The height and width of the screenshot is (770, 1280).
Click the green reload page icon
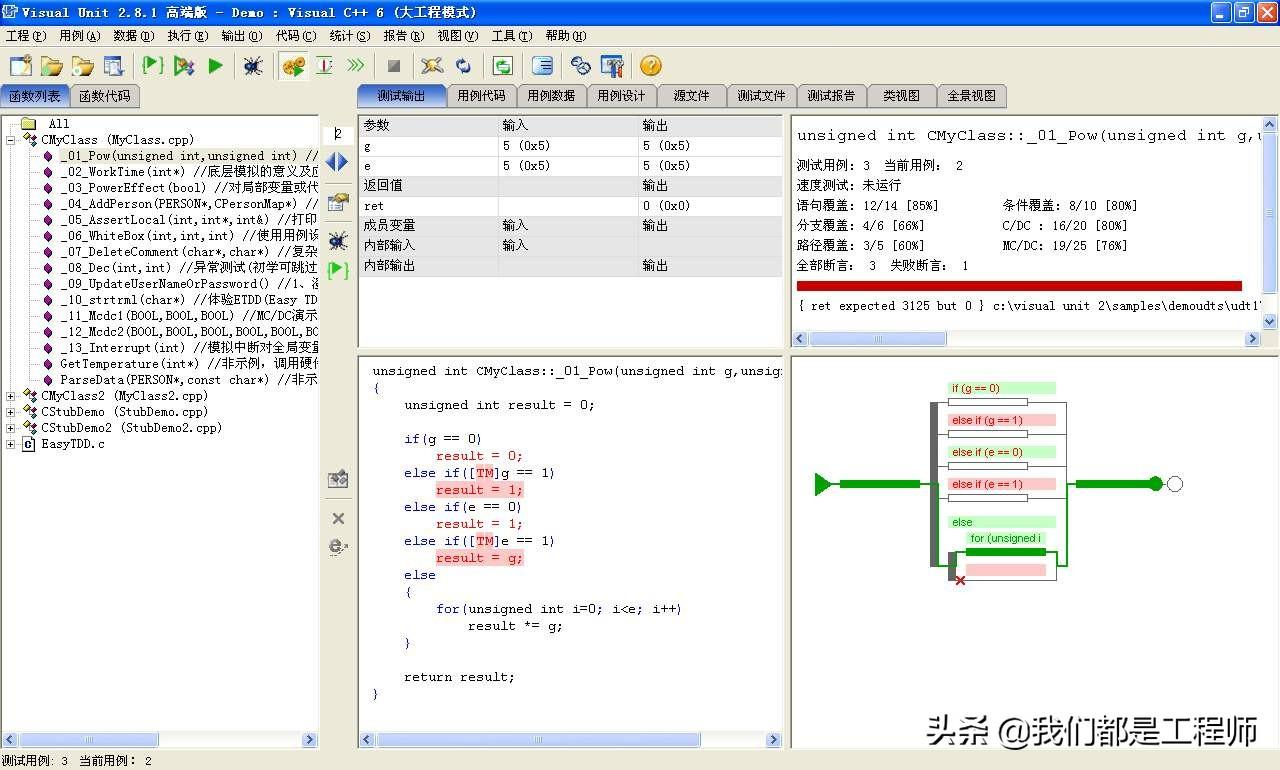coord(502,66)
